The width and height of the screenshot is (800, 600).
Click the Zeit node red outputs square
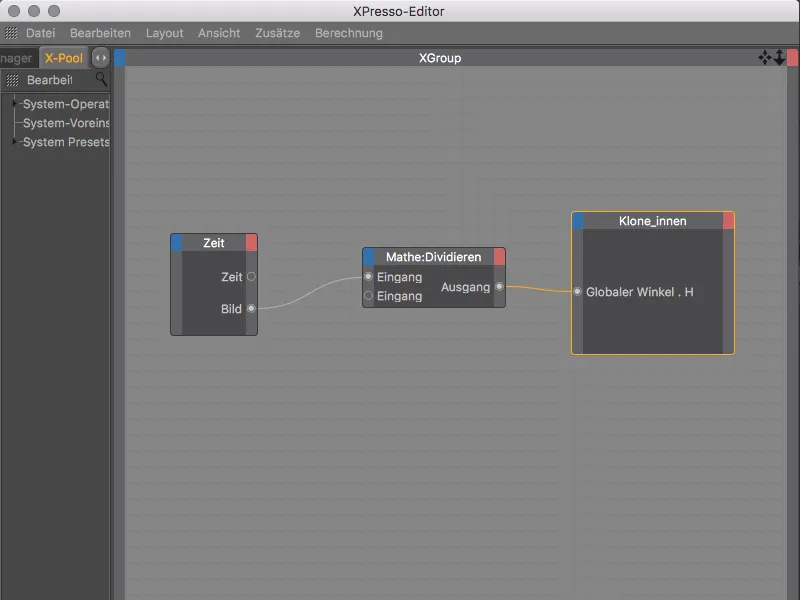(252, 243)
